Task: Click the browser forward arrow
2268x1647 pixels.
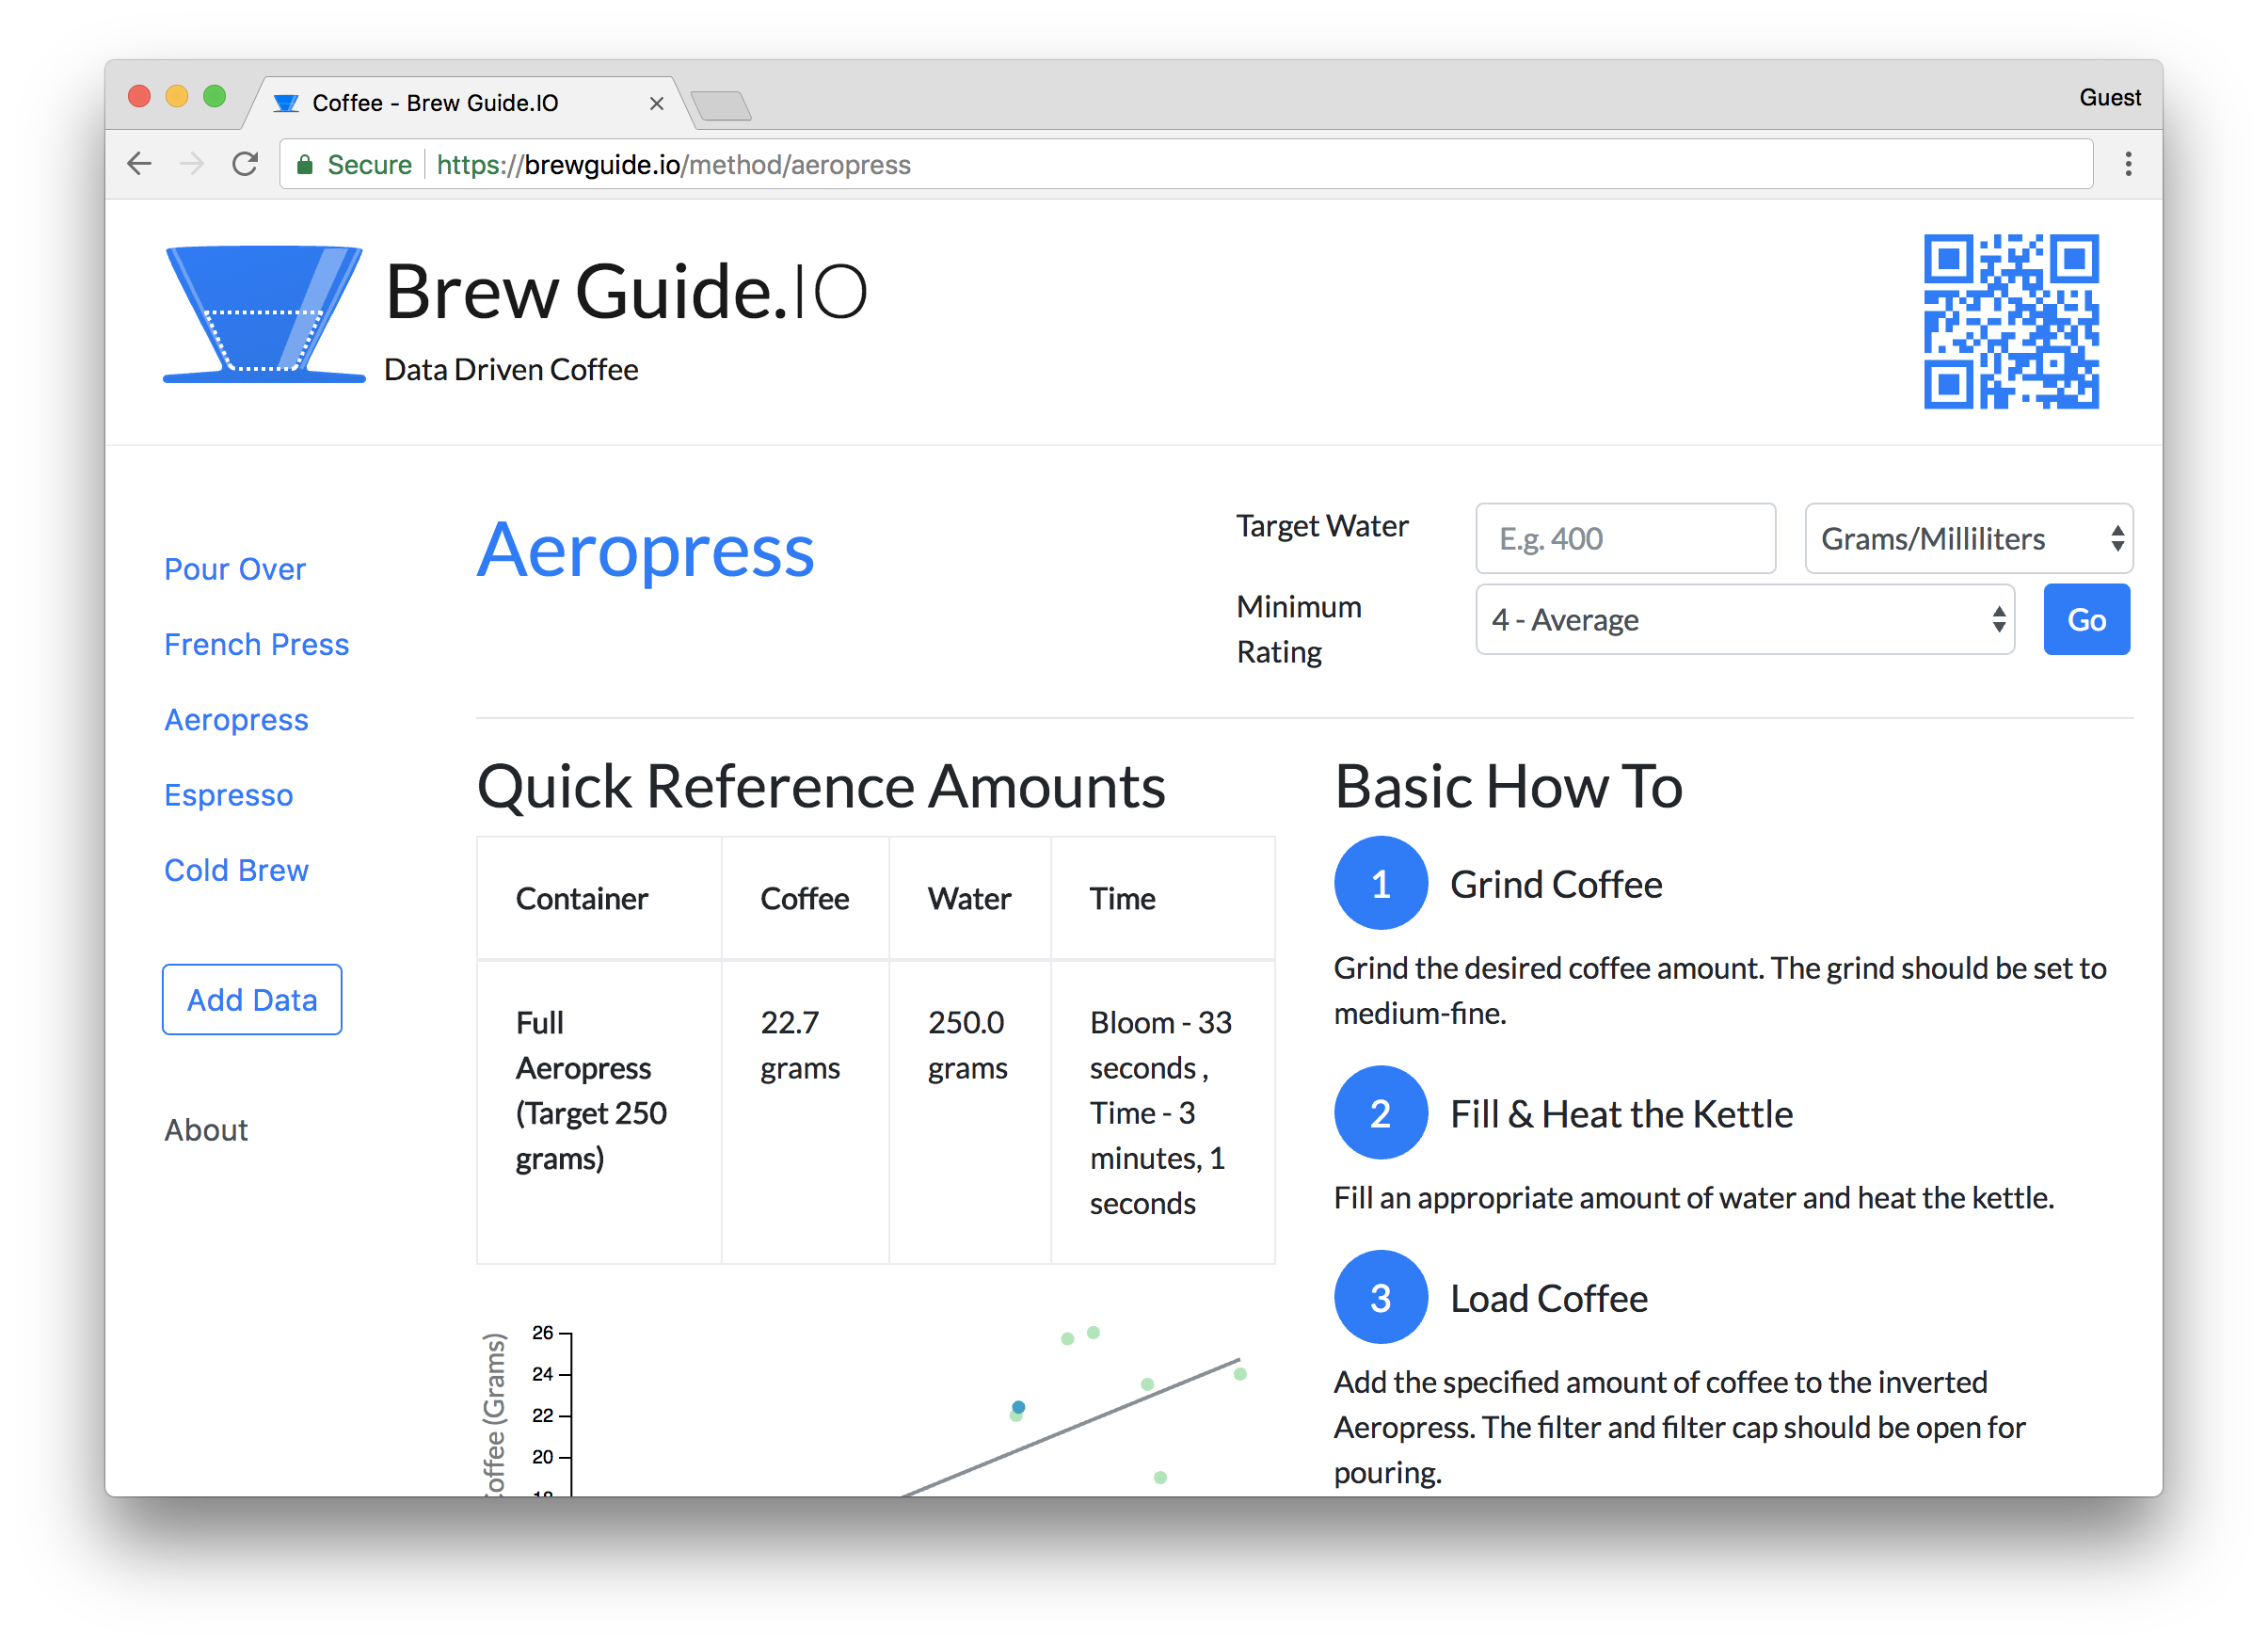Action: (192, 164)
